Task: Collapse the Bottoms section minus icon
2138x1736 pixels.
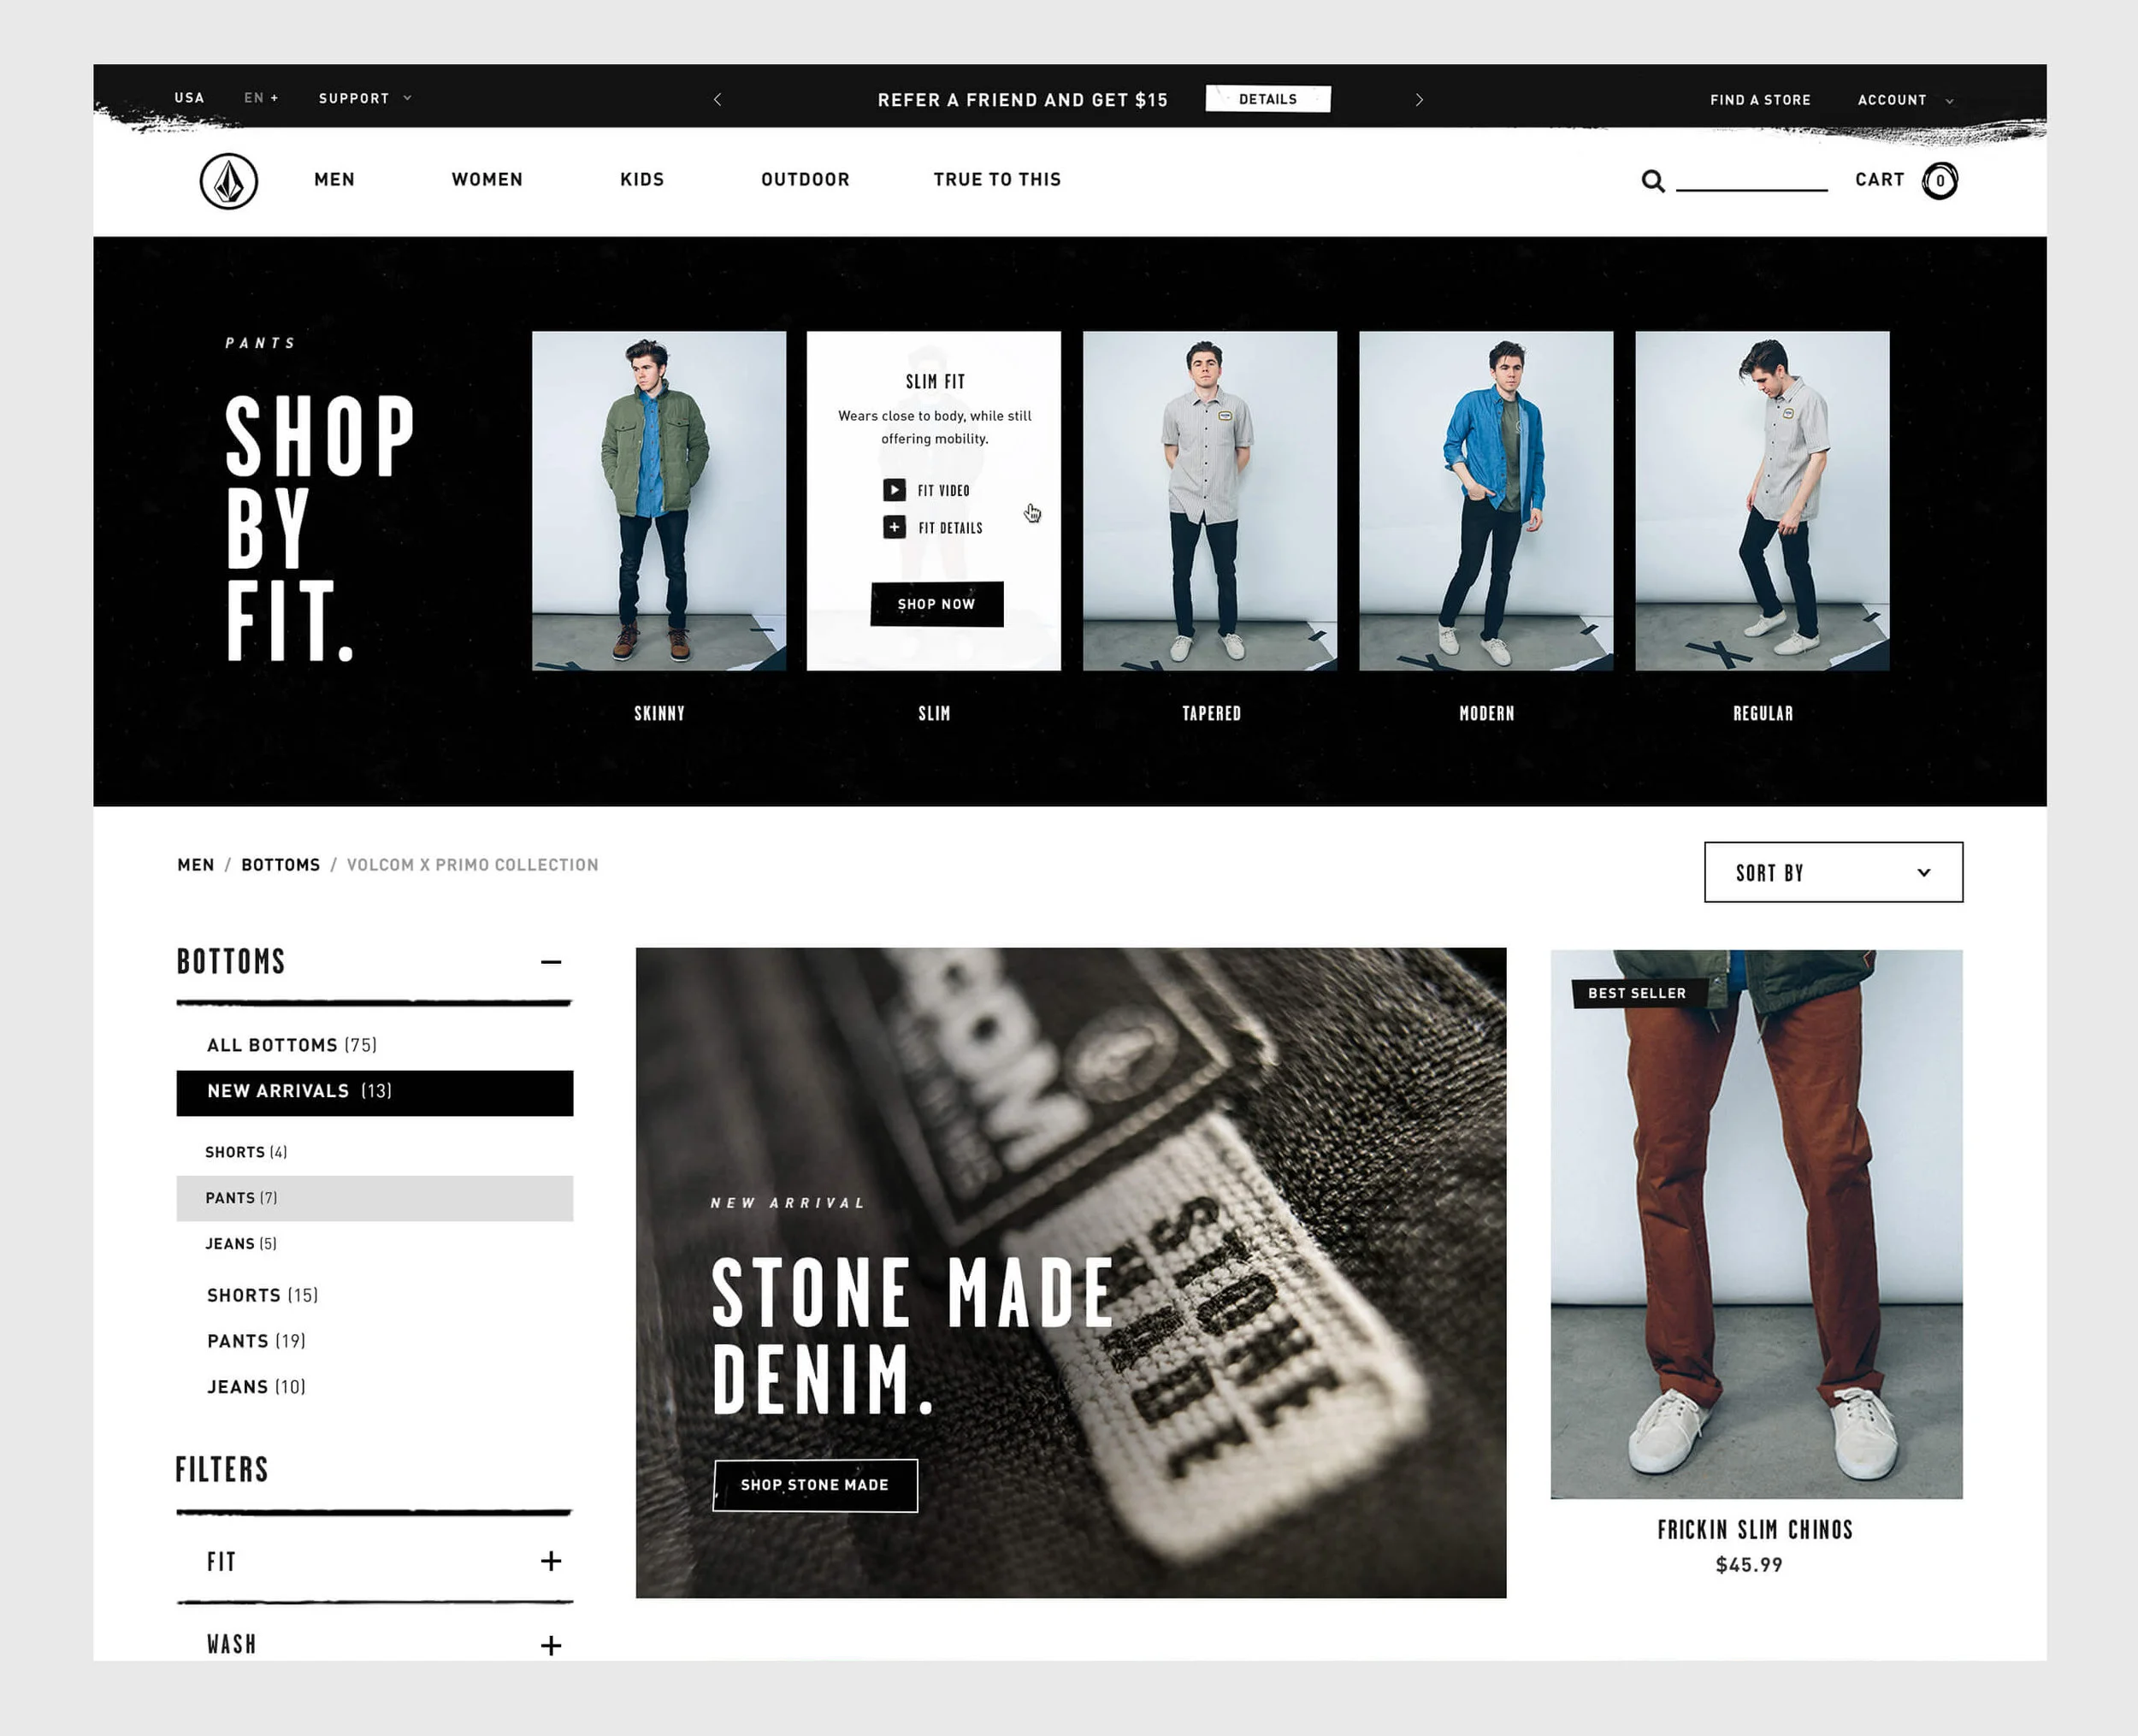Action: pyautogui.click(x=550, y=962)
